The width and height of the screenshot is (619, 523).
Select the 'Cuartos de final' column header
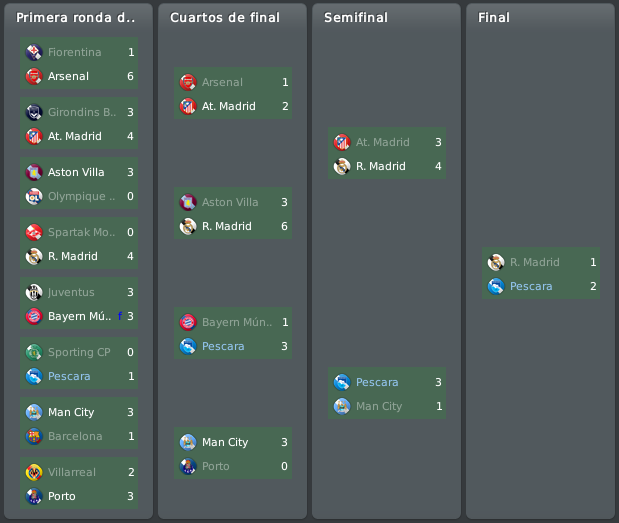click(225, 17)
